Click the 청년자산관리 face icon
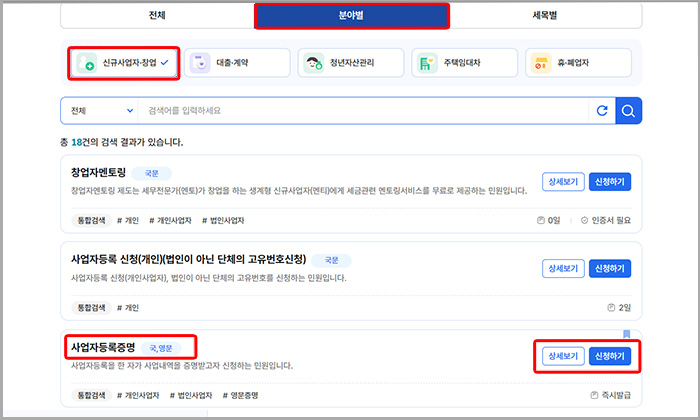This screenshot has height=420, width=700. (x=313, y=63)
